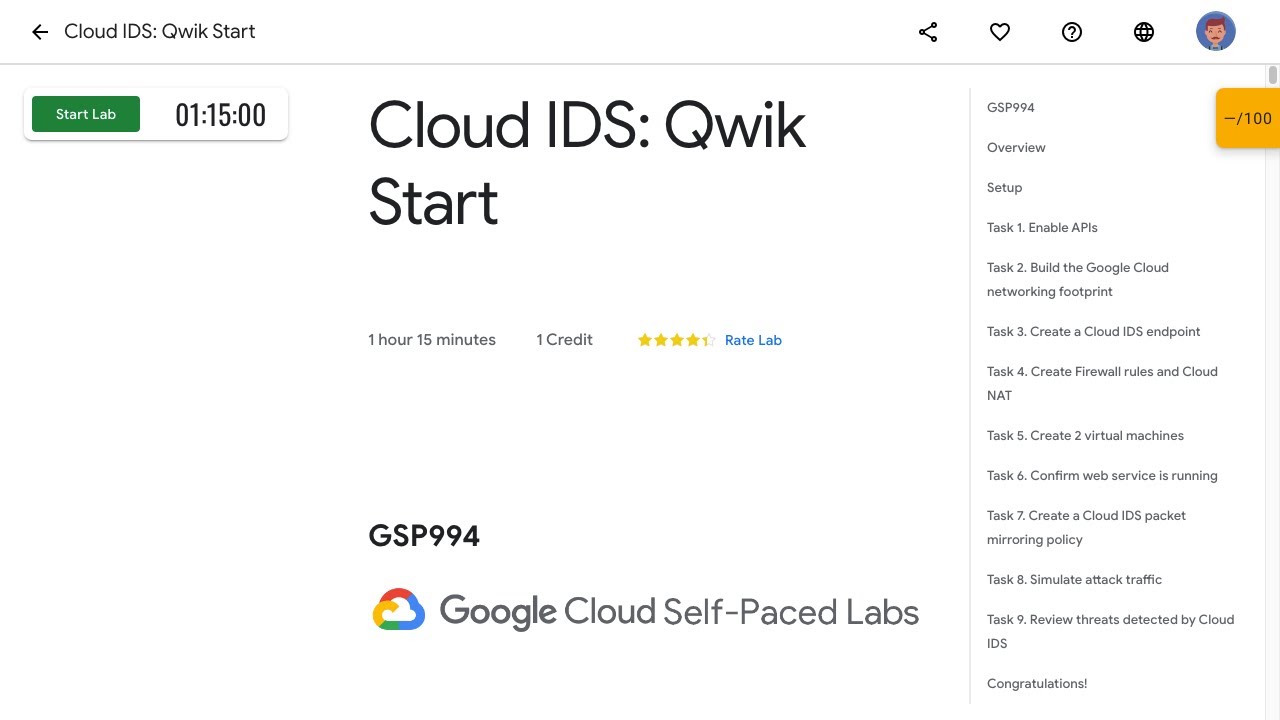Open the score badge showing —/100
The image size is (1280, 720).
point(1248,118)
